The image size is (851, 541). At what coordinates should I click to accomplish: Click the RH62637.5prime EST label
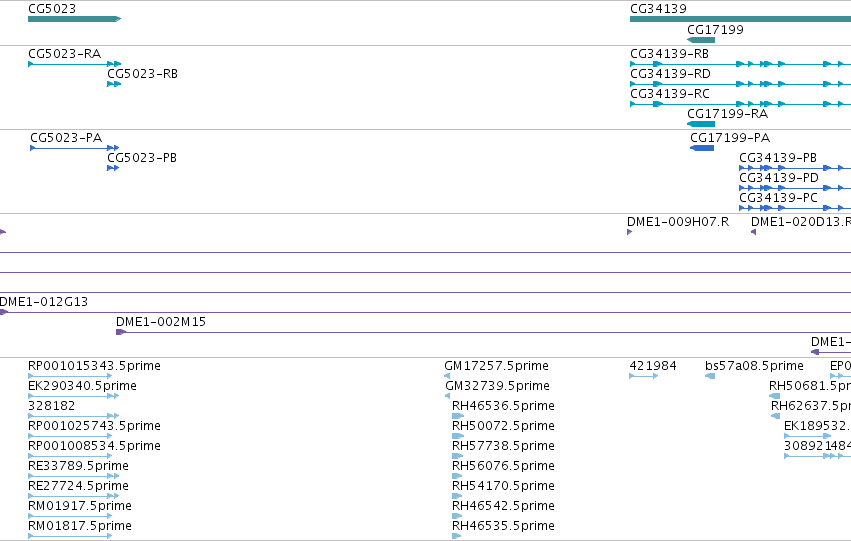pyautogui.click(x=811, y=406)
